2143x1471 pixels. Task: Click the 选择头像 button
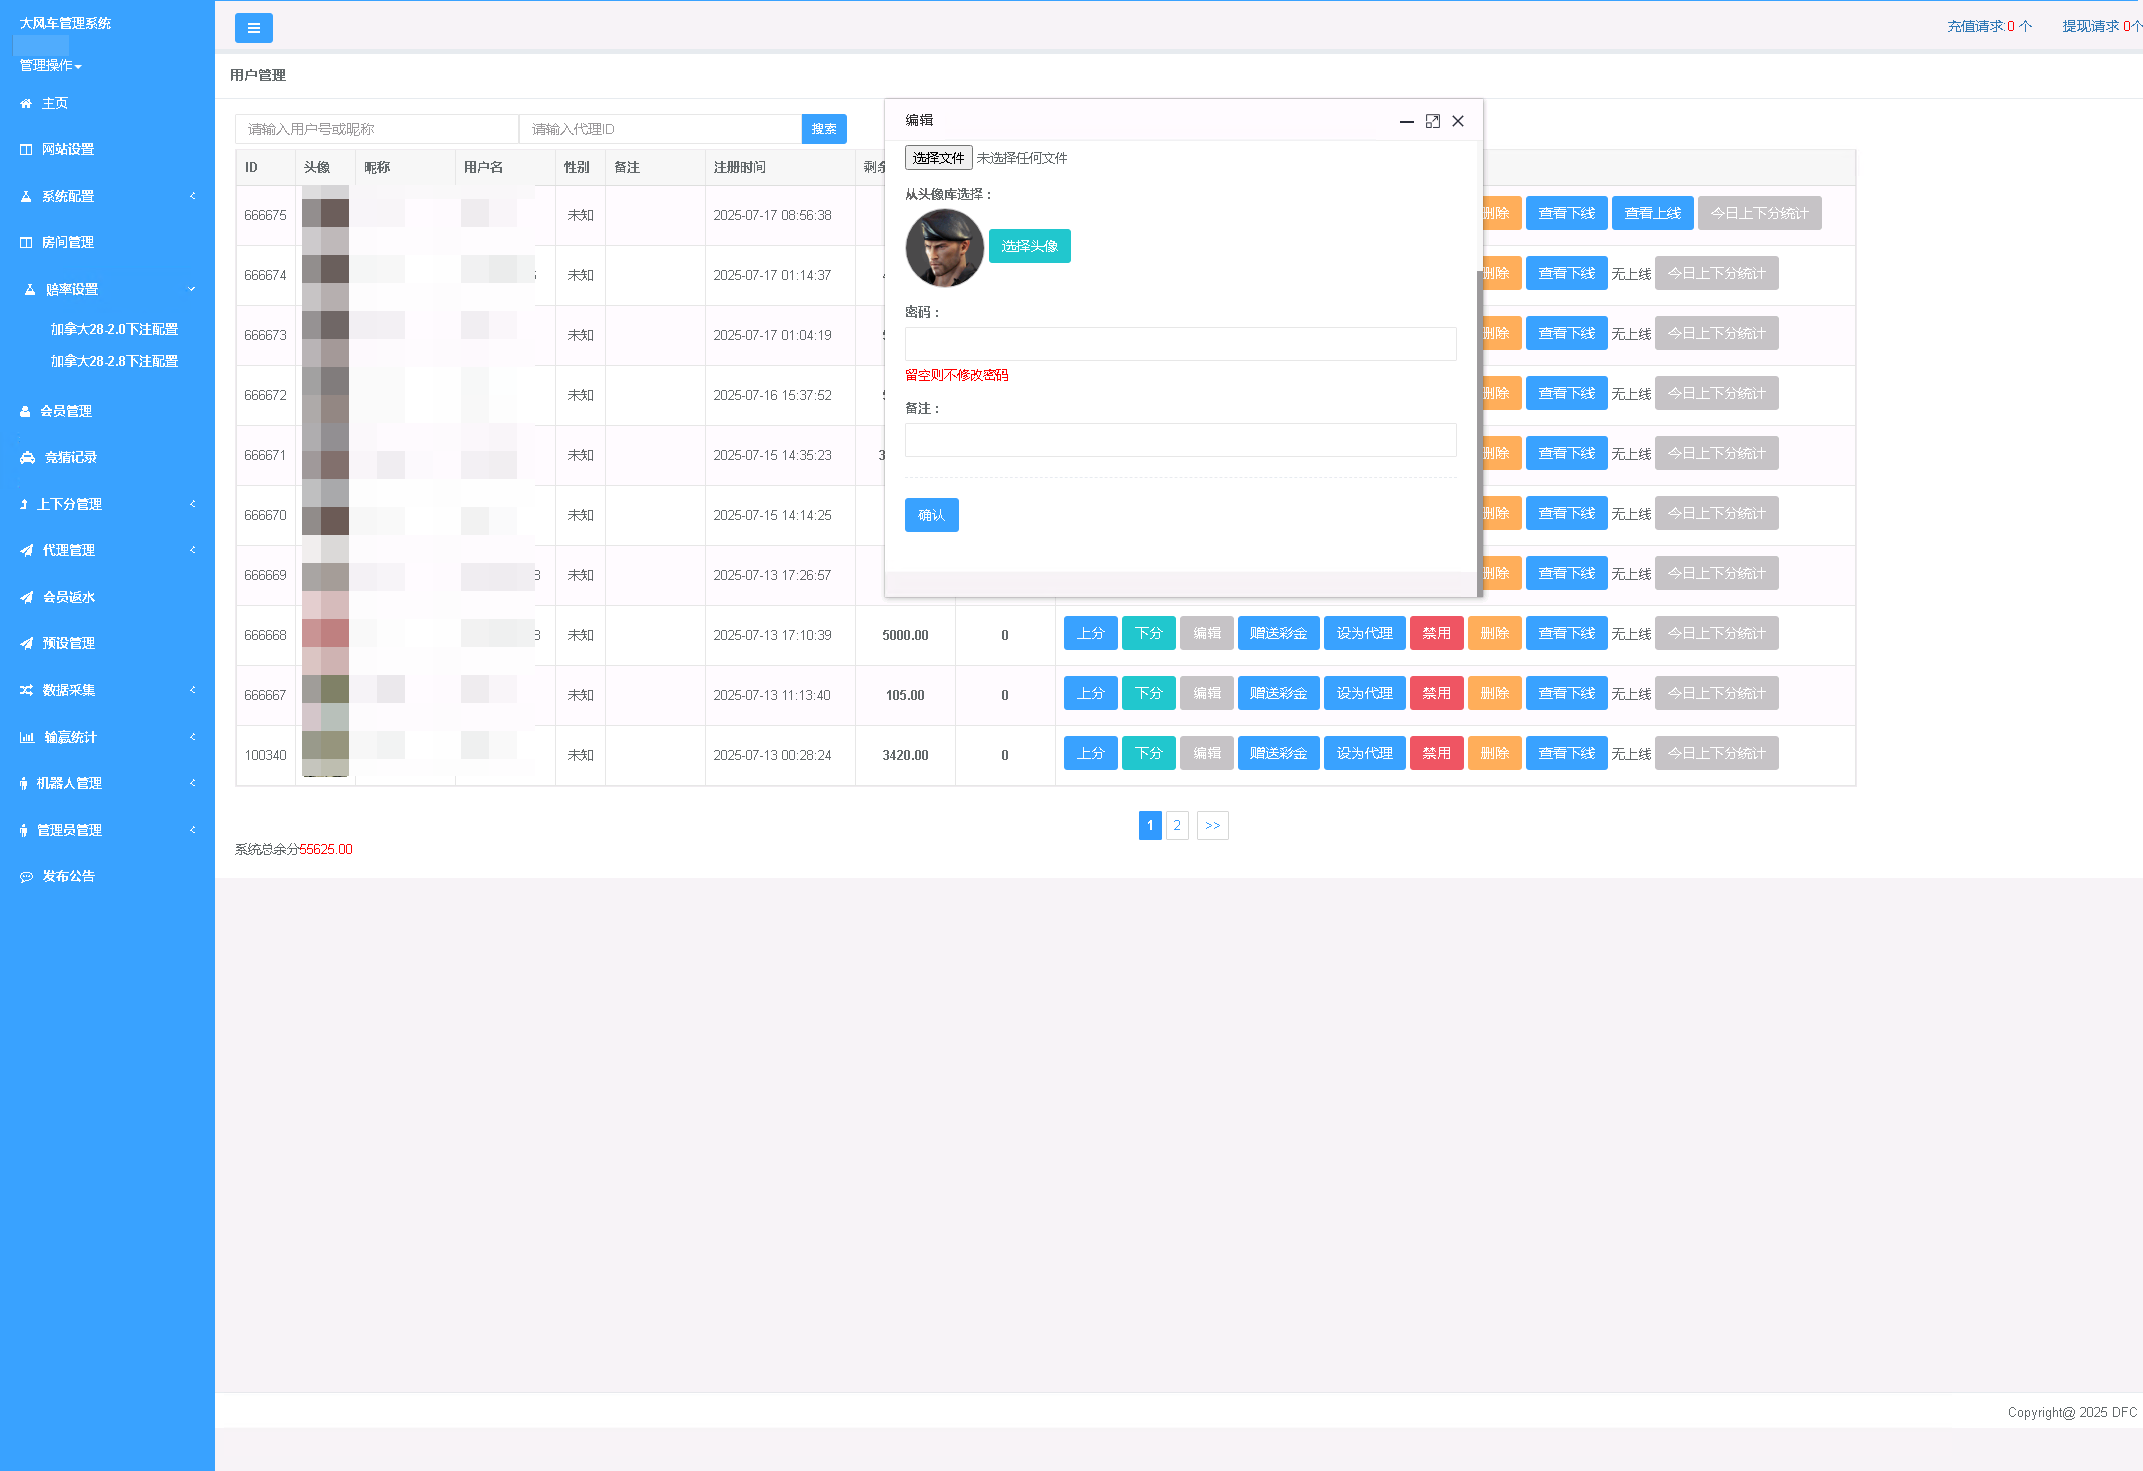pyautogui.click(x=1029, y=246)
